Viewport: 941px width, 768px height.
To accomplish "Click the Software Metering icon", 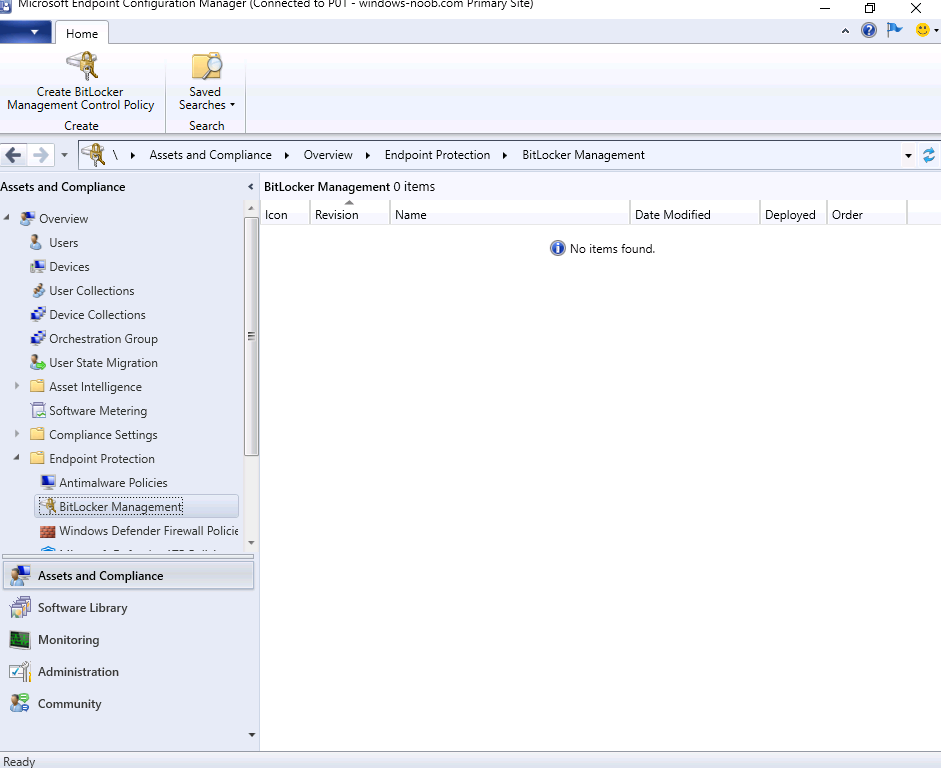I will pos(38,410).
